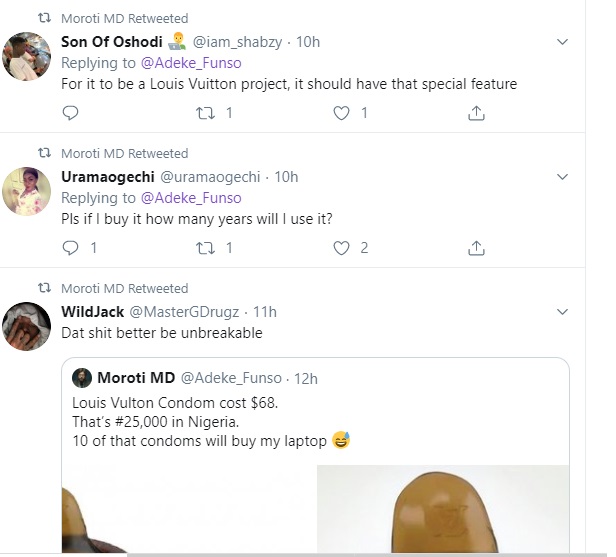
Task: Visit the WildJack profile name
Action: (93, 312)
